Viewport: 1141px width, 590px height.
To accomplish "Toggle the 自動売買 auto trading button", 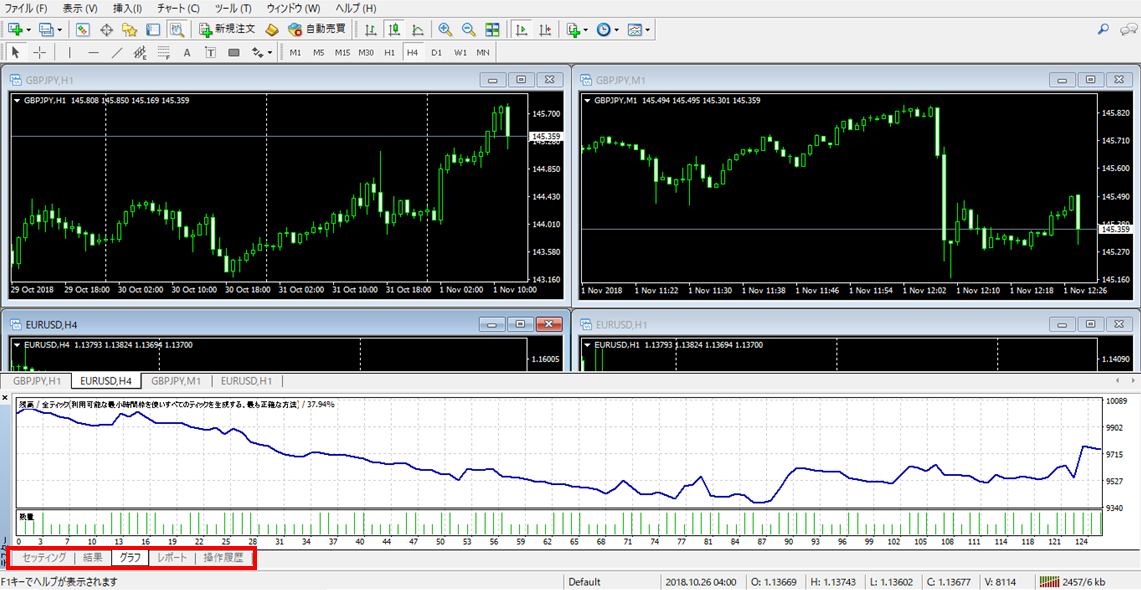I will point(317,30).
